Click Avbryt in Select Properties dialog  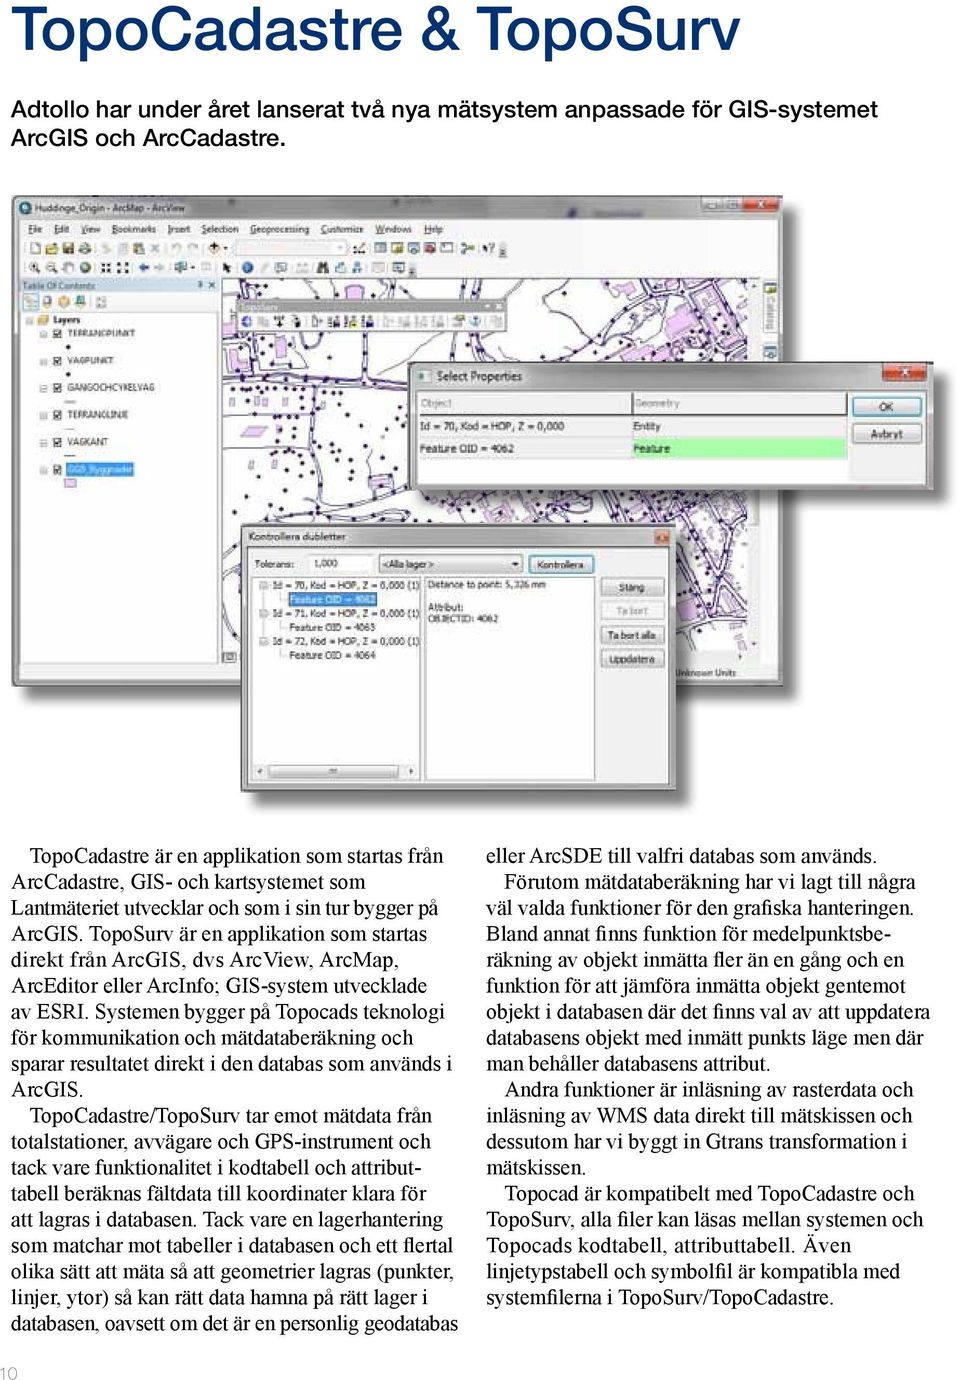[886, 434]
